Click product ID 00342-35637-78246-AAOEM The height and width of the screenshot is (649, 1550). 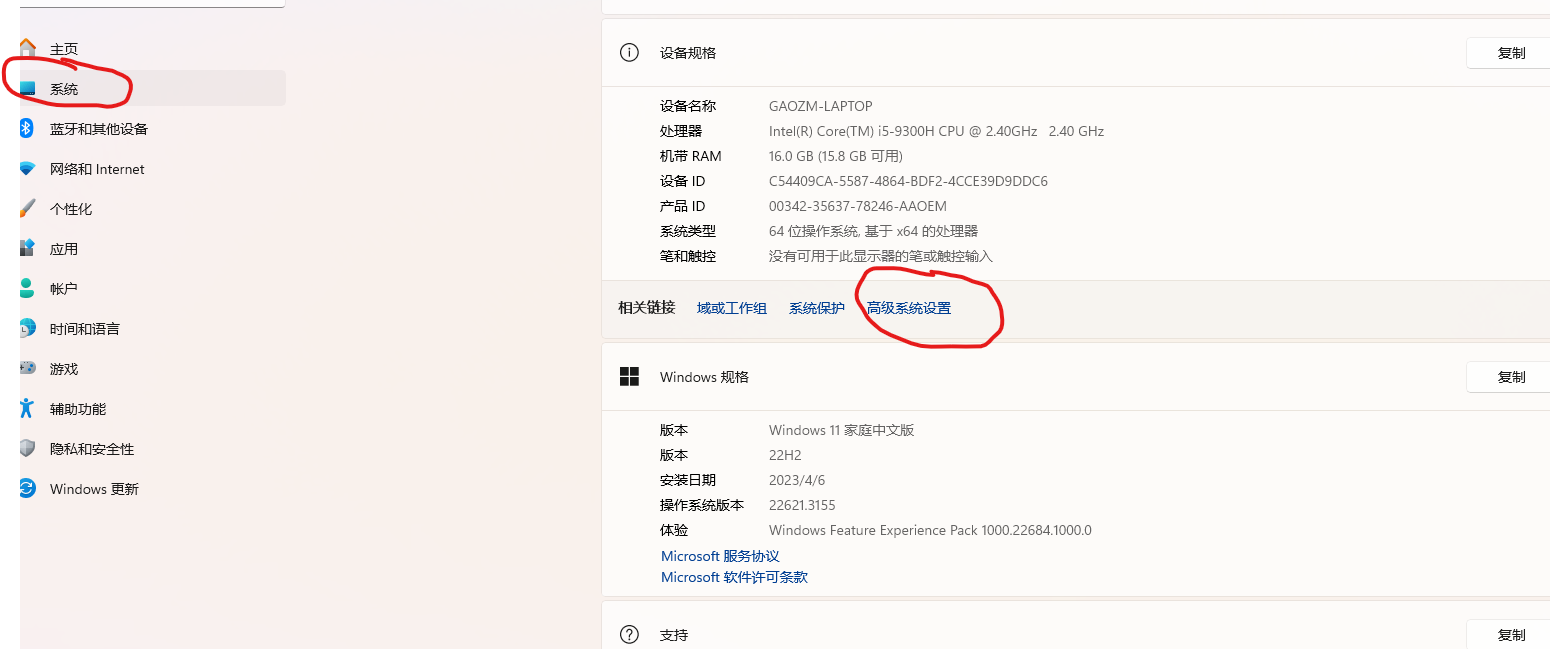click(x=857, y=206)
